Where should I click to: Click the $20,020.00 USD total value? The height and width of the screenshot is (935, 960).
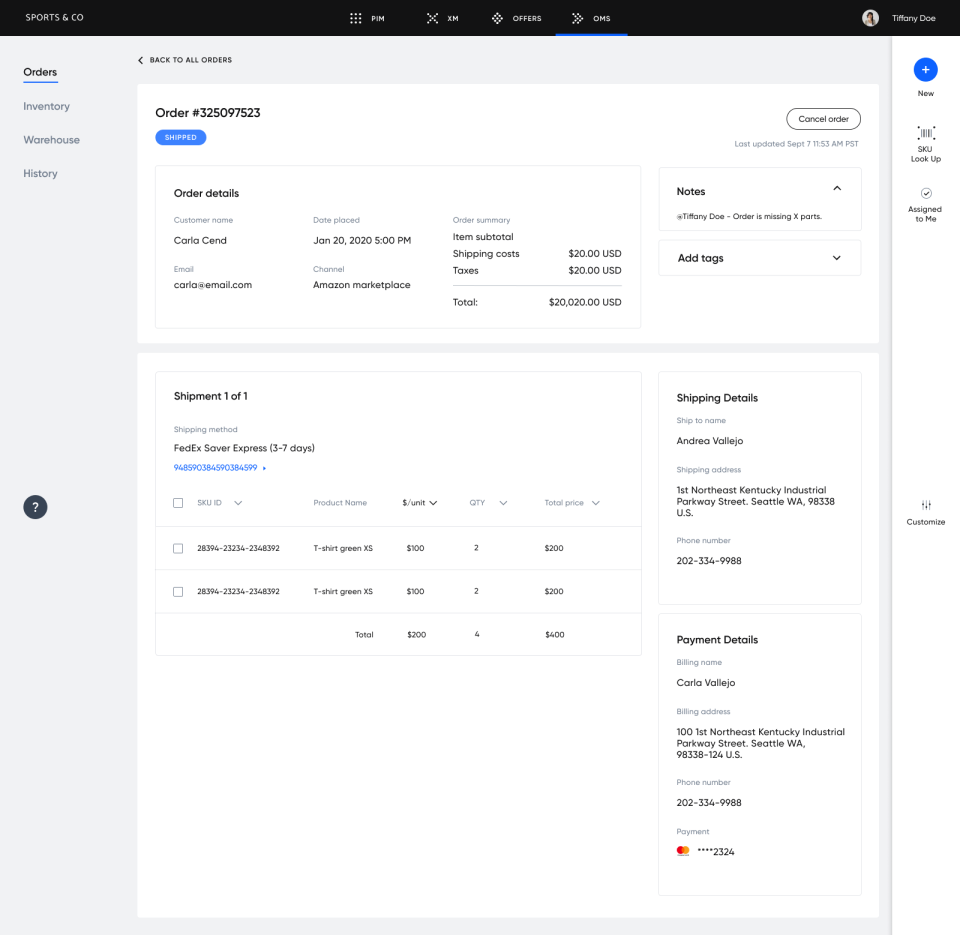(x=585, y=302)
